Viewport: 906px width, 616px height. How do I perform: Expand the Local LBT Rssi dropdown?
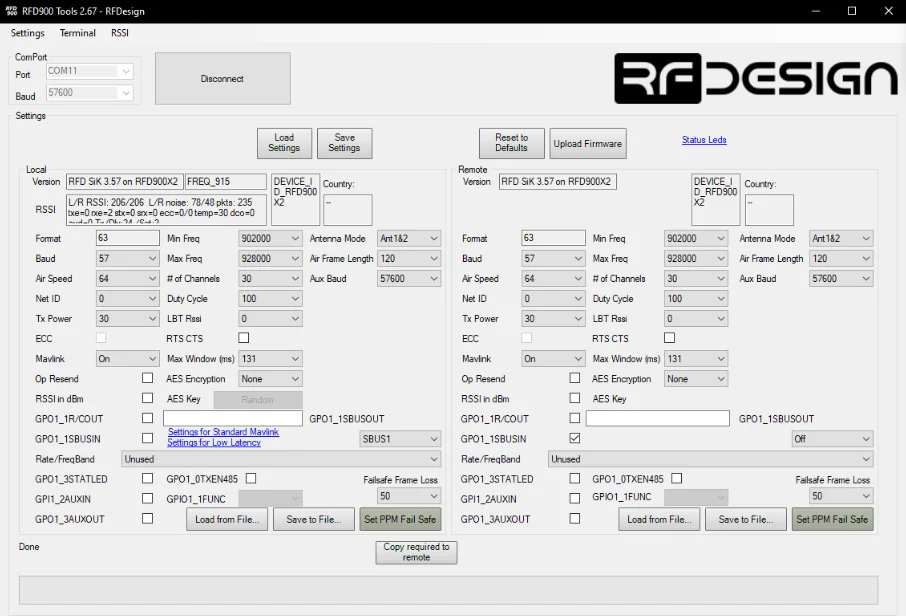coord(270,318)
